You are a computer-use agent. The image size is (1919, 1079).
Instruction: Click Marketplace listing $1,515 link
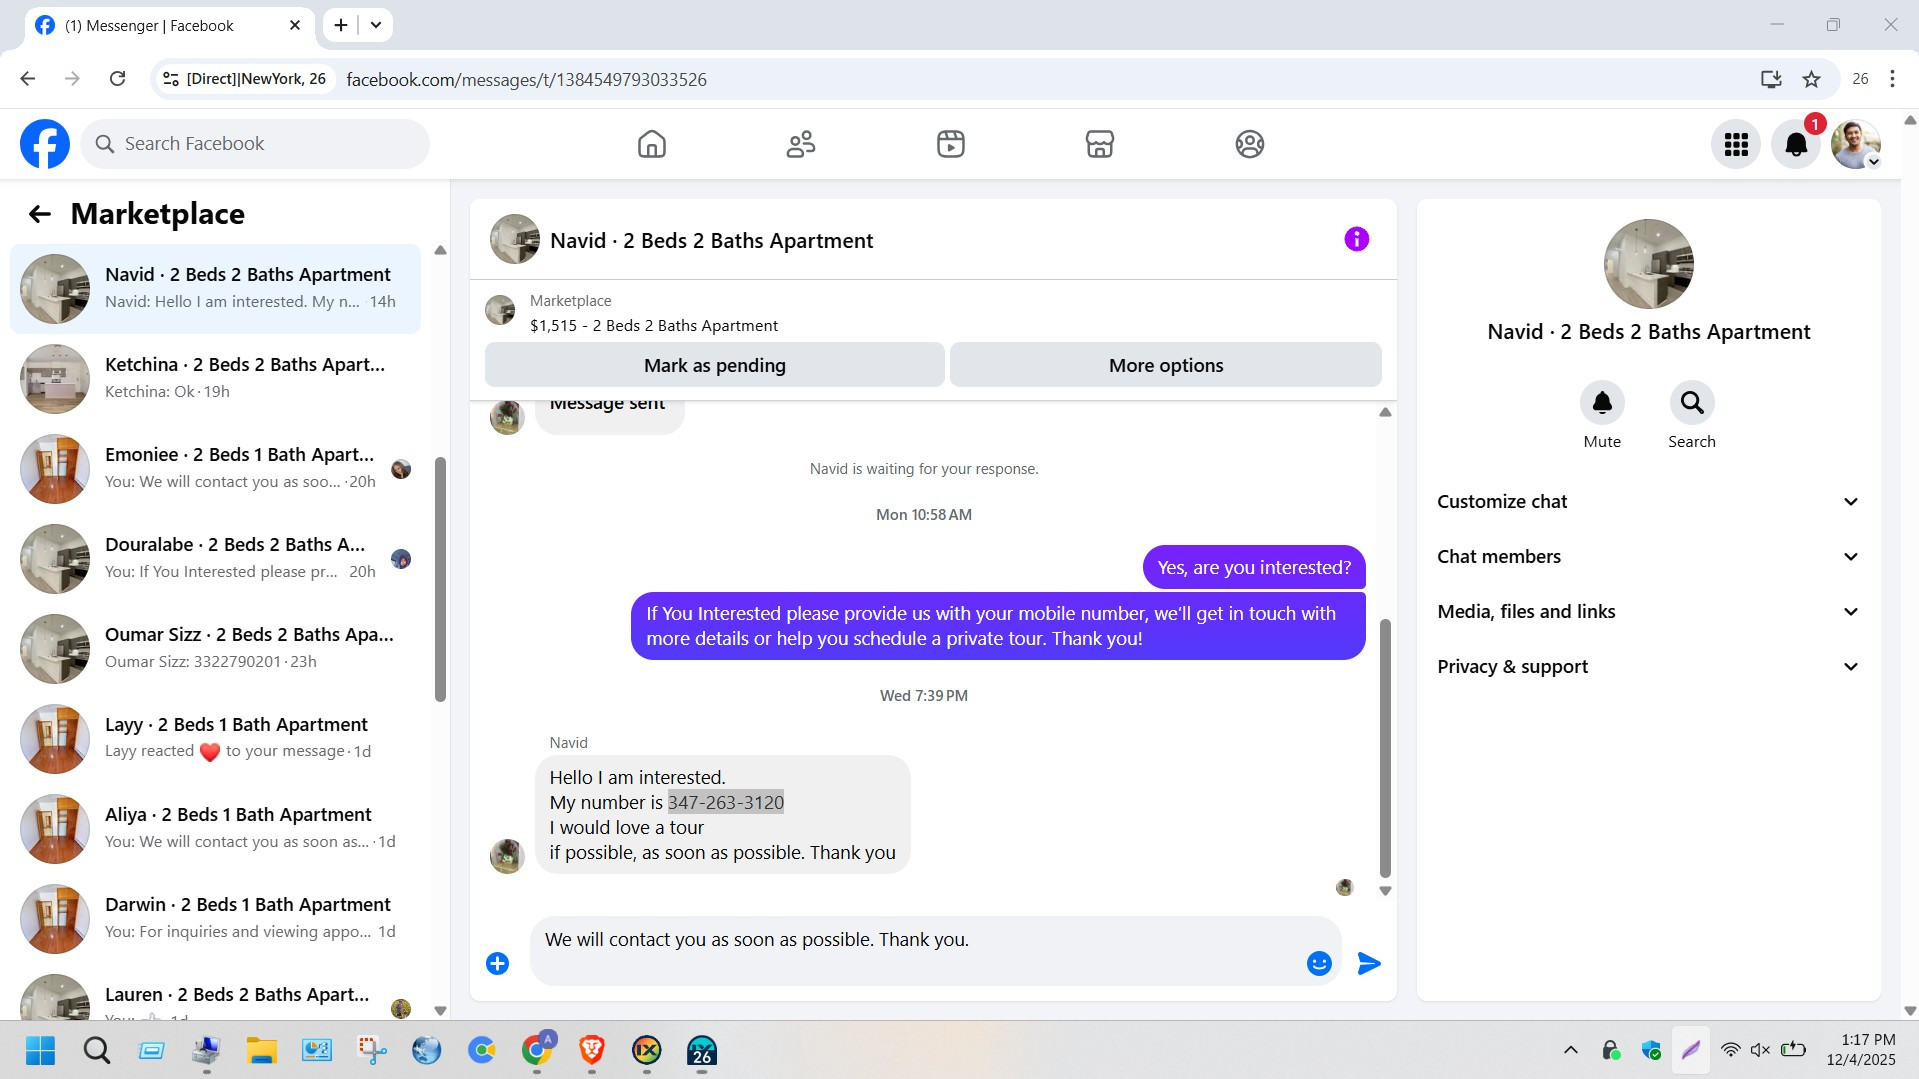coord(654,326)
